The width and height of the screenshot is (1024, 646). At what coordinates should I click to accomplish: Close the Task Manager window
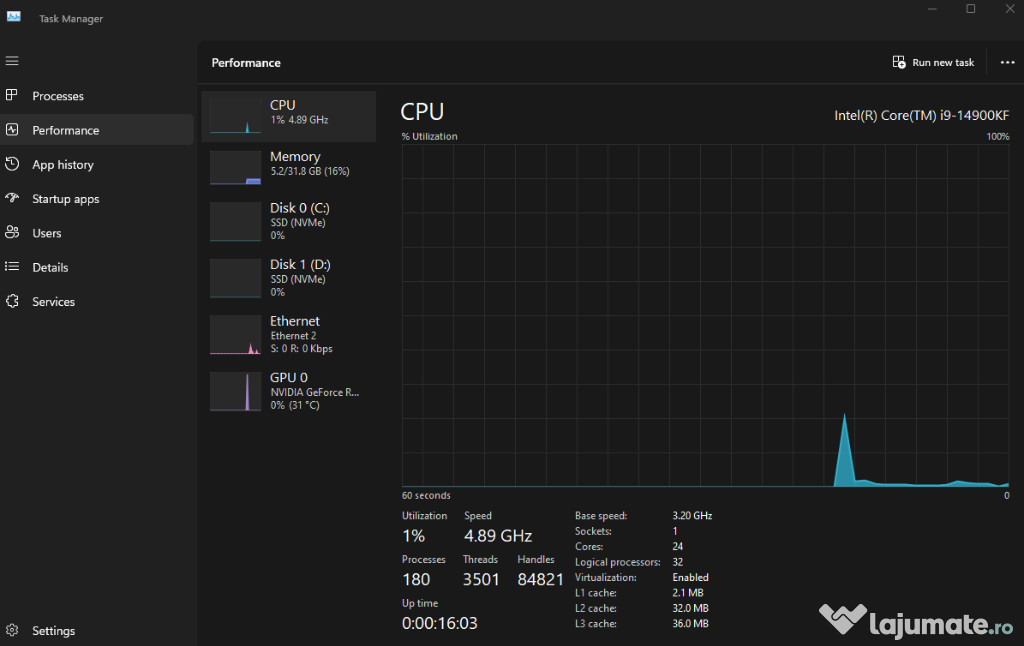click(1009, 9)
